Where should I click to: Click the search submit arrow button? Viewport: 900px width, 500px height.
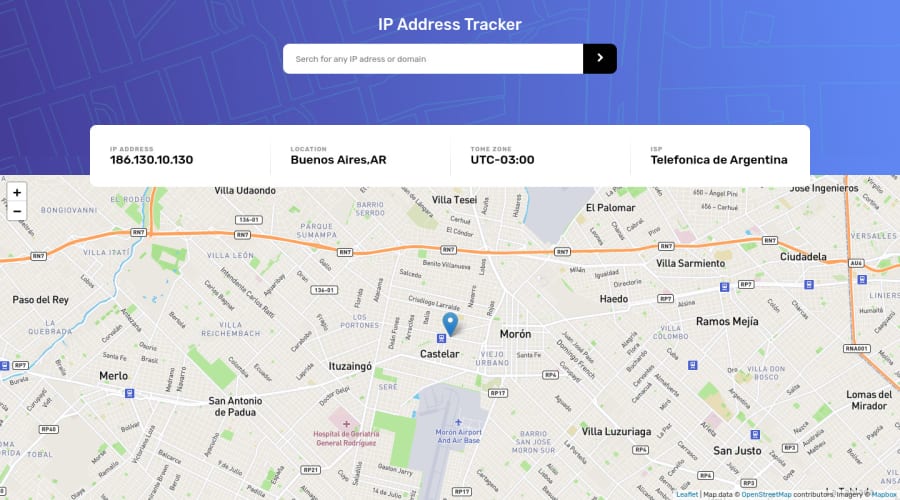pos(600,59)
